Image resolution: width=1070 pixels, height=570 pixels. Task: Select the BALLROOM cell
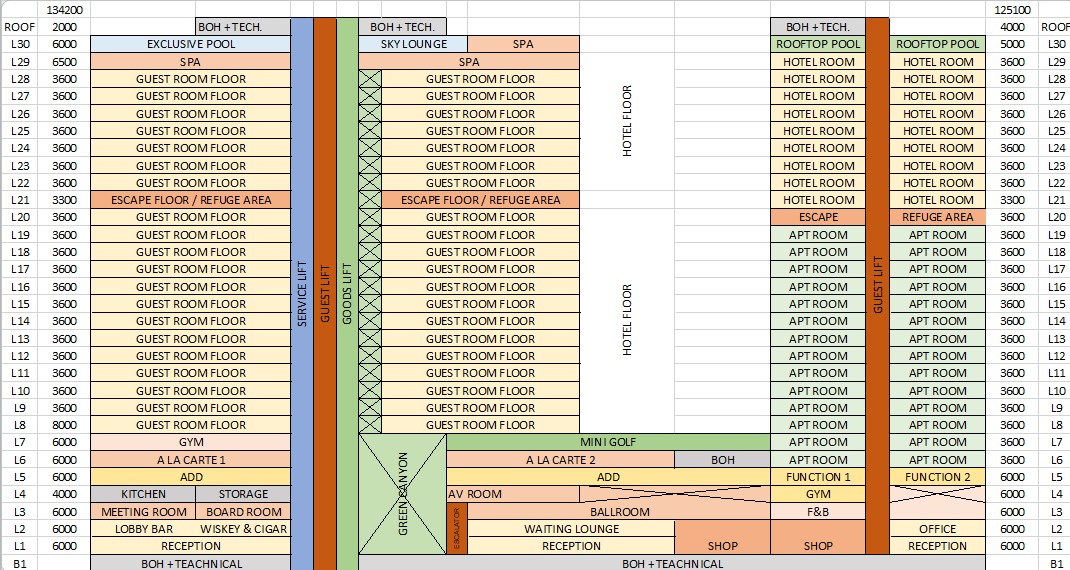point(617,512)
